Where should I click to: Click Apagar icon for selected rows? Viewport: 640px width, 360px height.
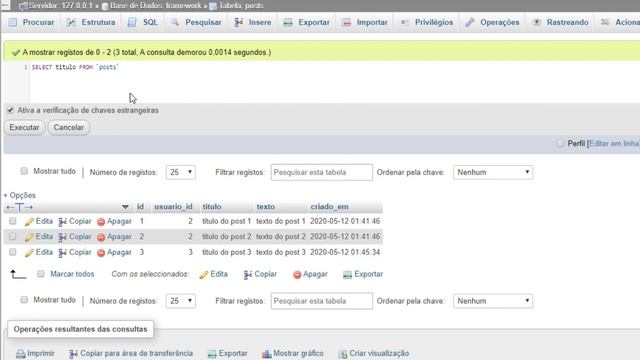click(x=297, y=275)
